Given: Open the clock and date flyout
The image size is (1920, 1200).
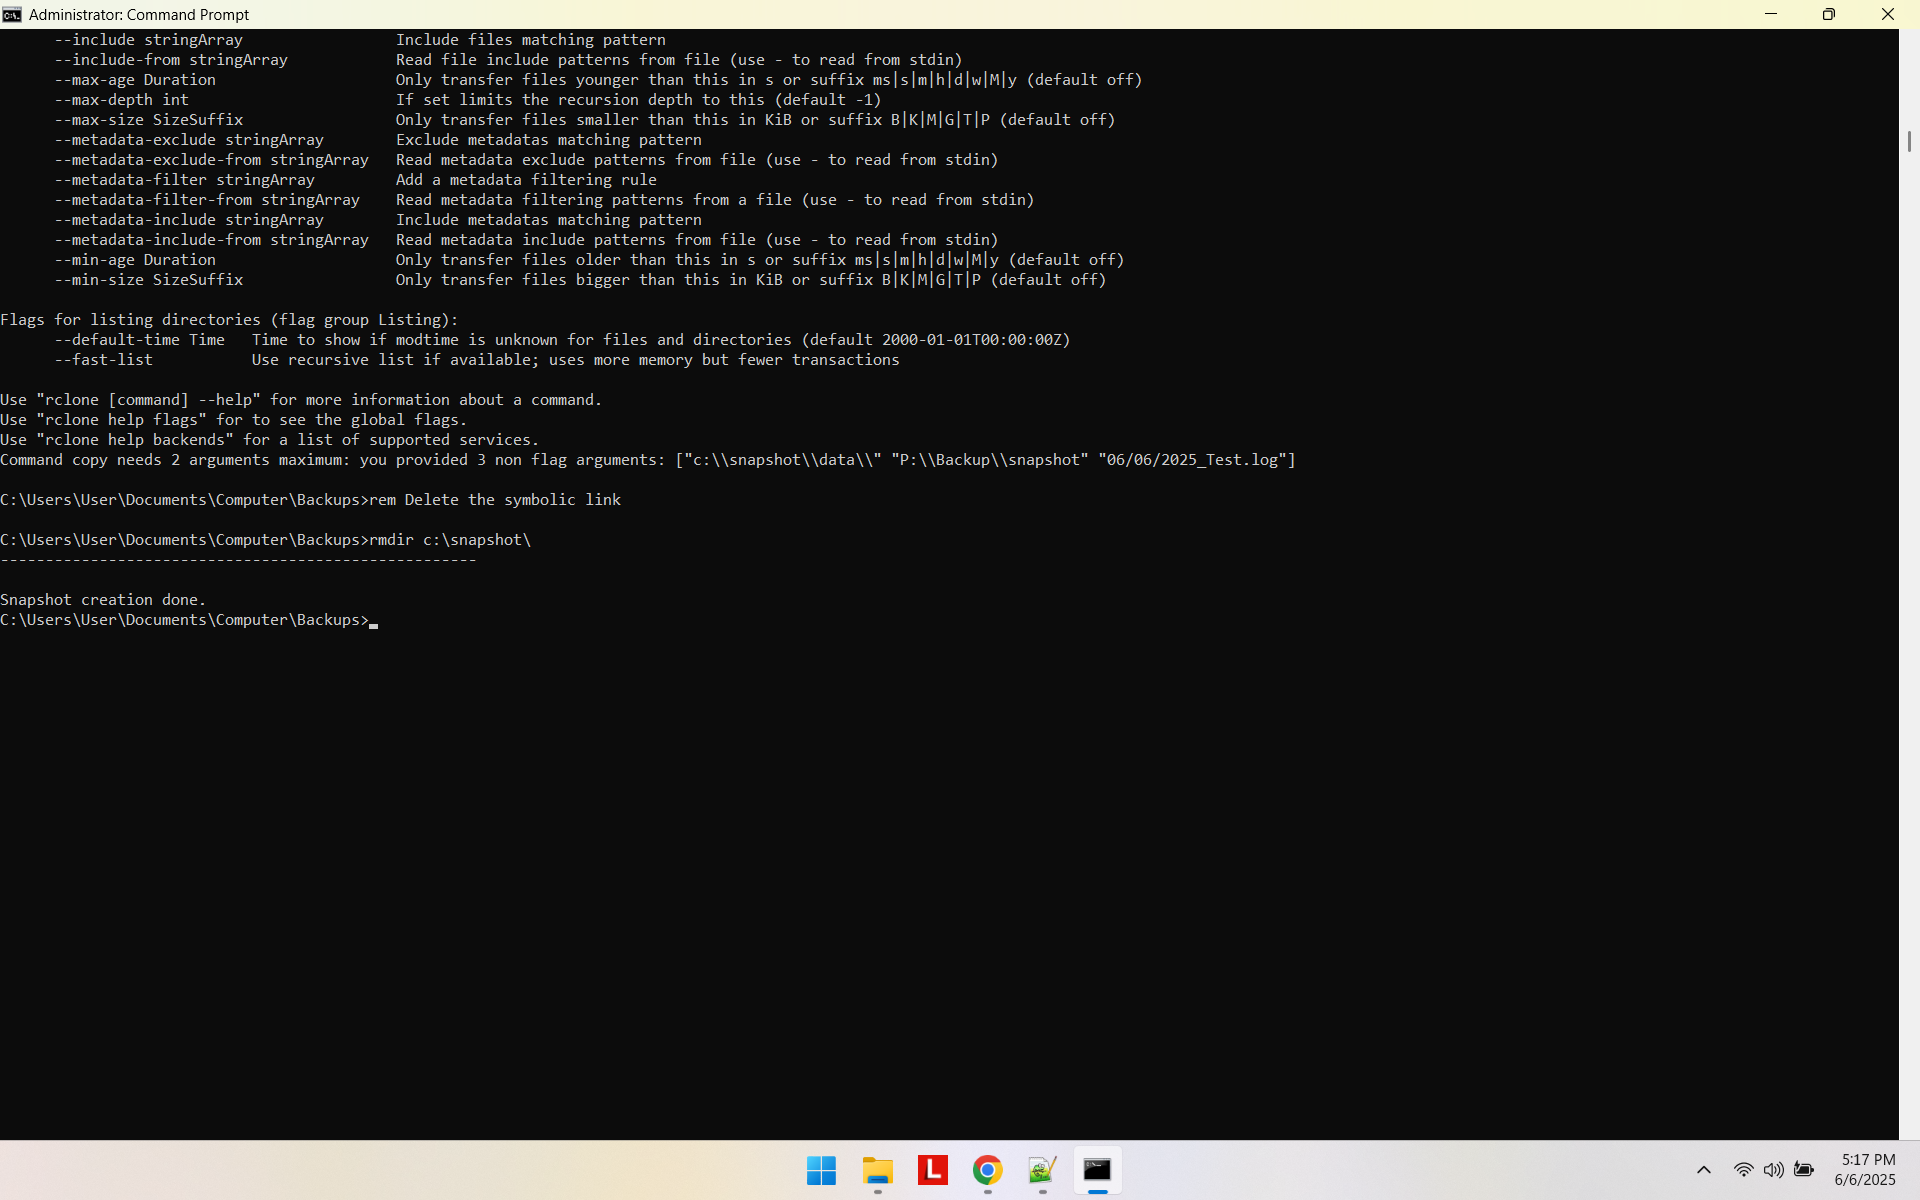Looking at the screenshot, I should click(x=1865, y=1170).
